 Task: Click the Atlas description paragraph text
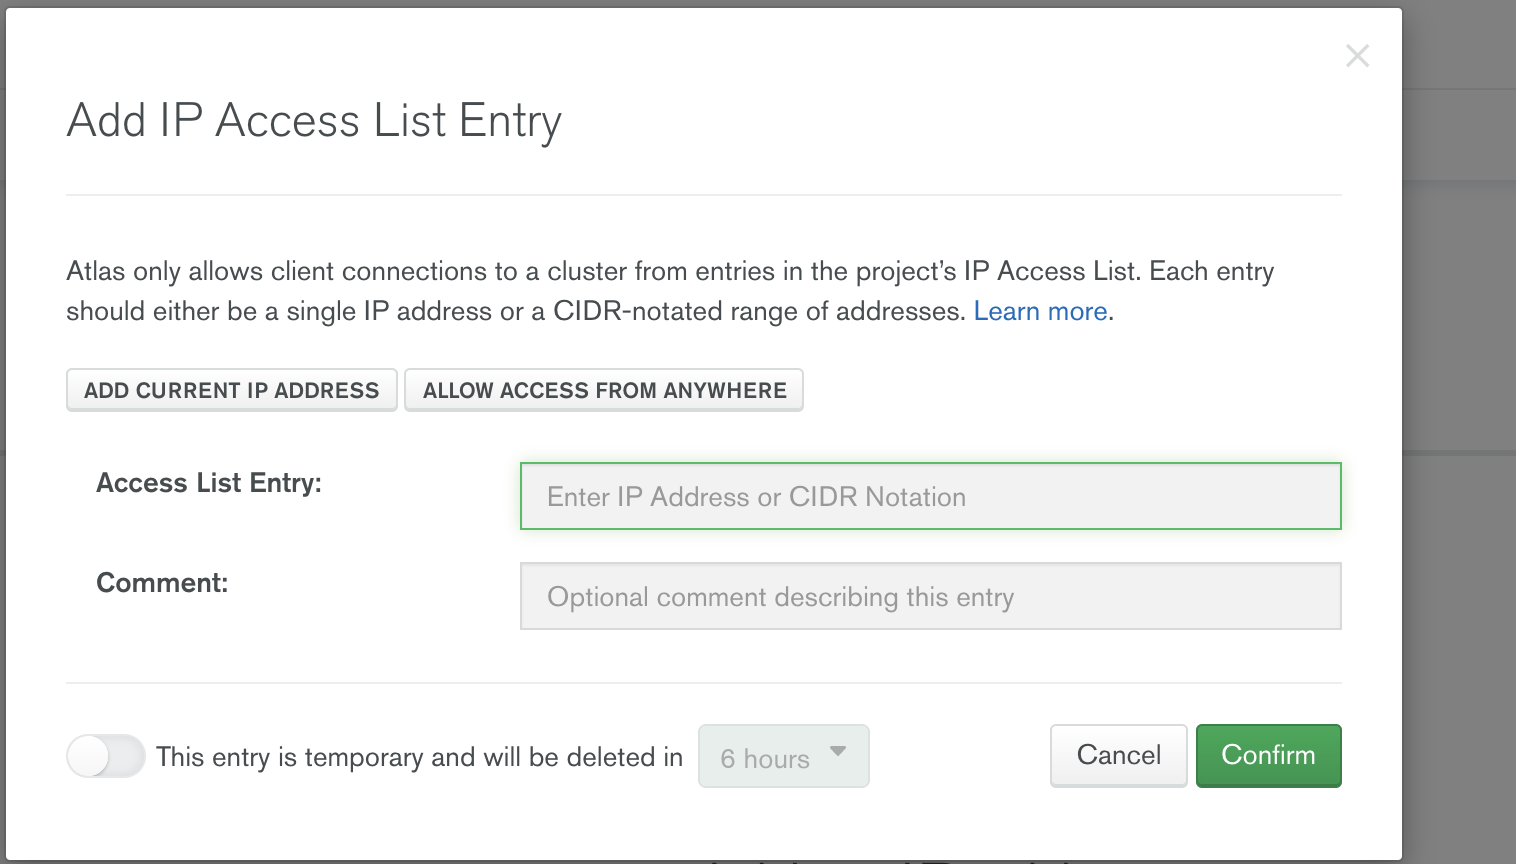click(670, 291)
